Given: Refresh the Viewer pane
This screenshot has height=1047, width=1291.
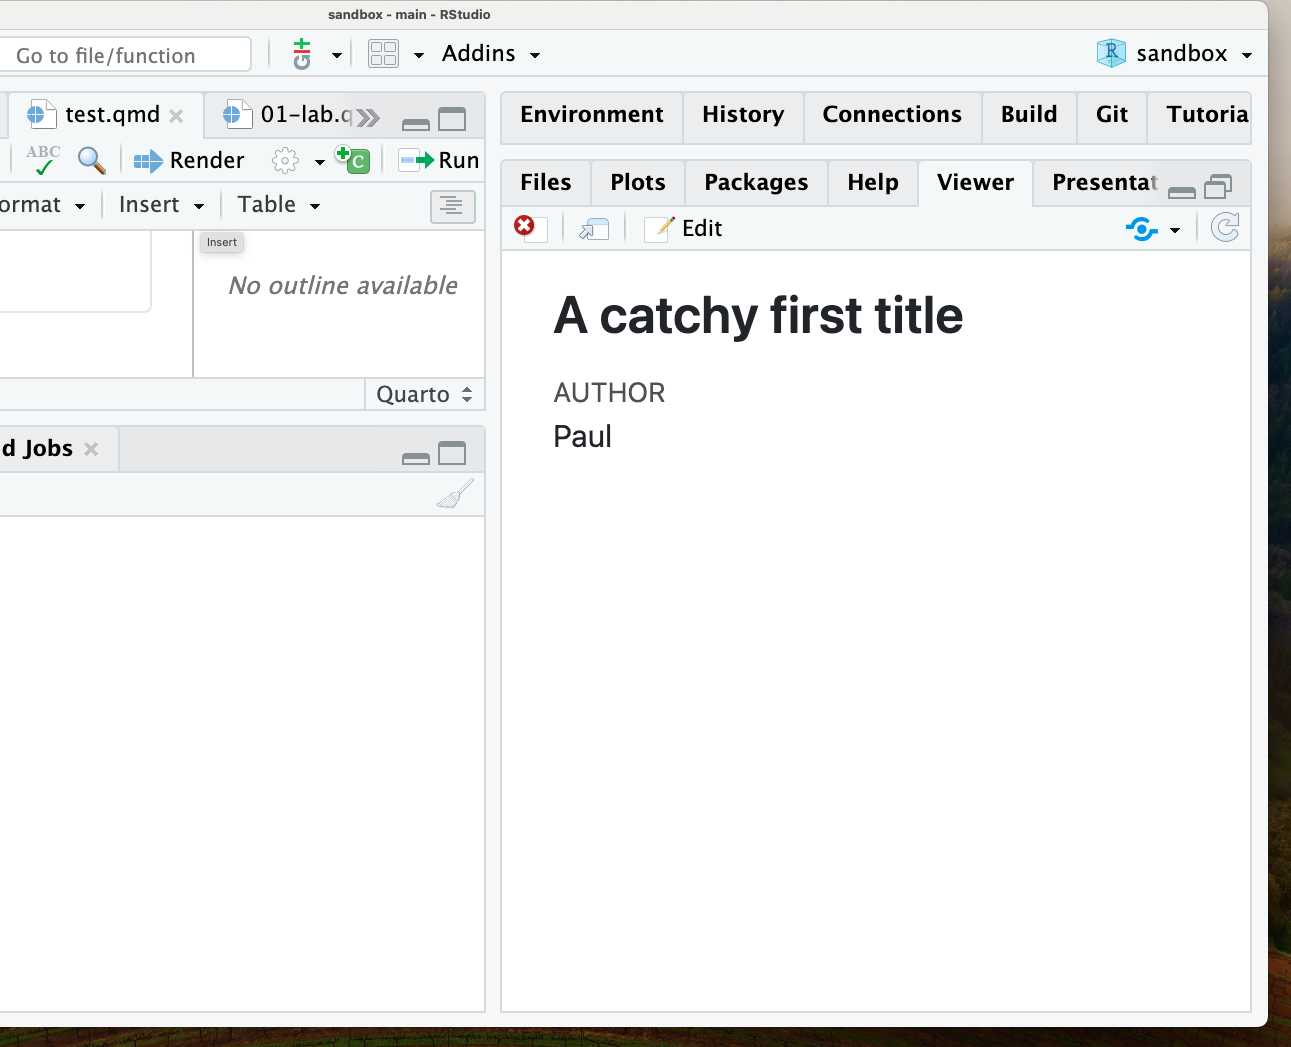Looking at the screenshot, I should click(x=1225, y=228).
